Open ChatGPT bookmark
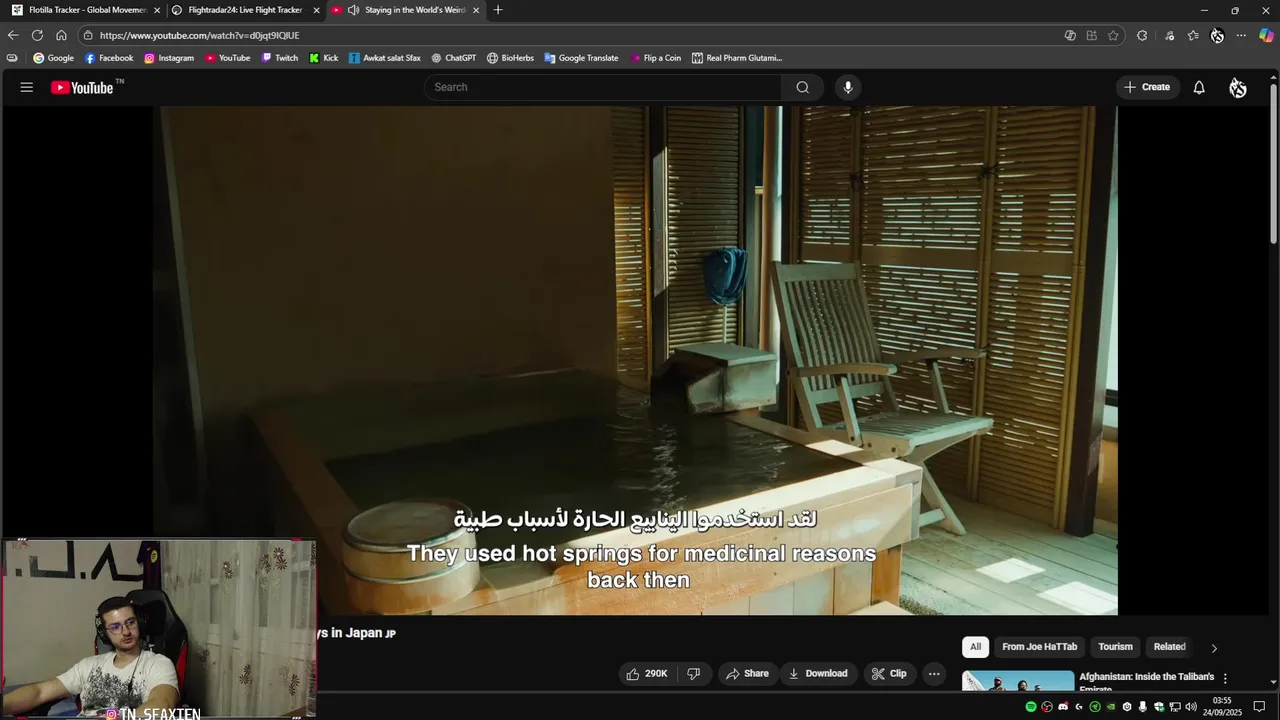 click(453, 58)
